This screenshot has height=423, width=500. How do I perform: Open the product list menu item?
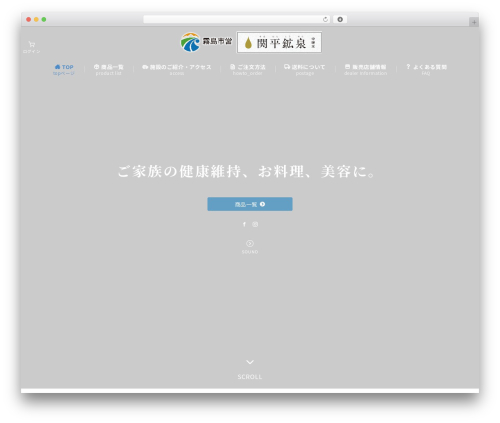(x=109, y=70)
